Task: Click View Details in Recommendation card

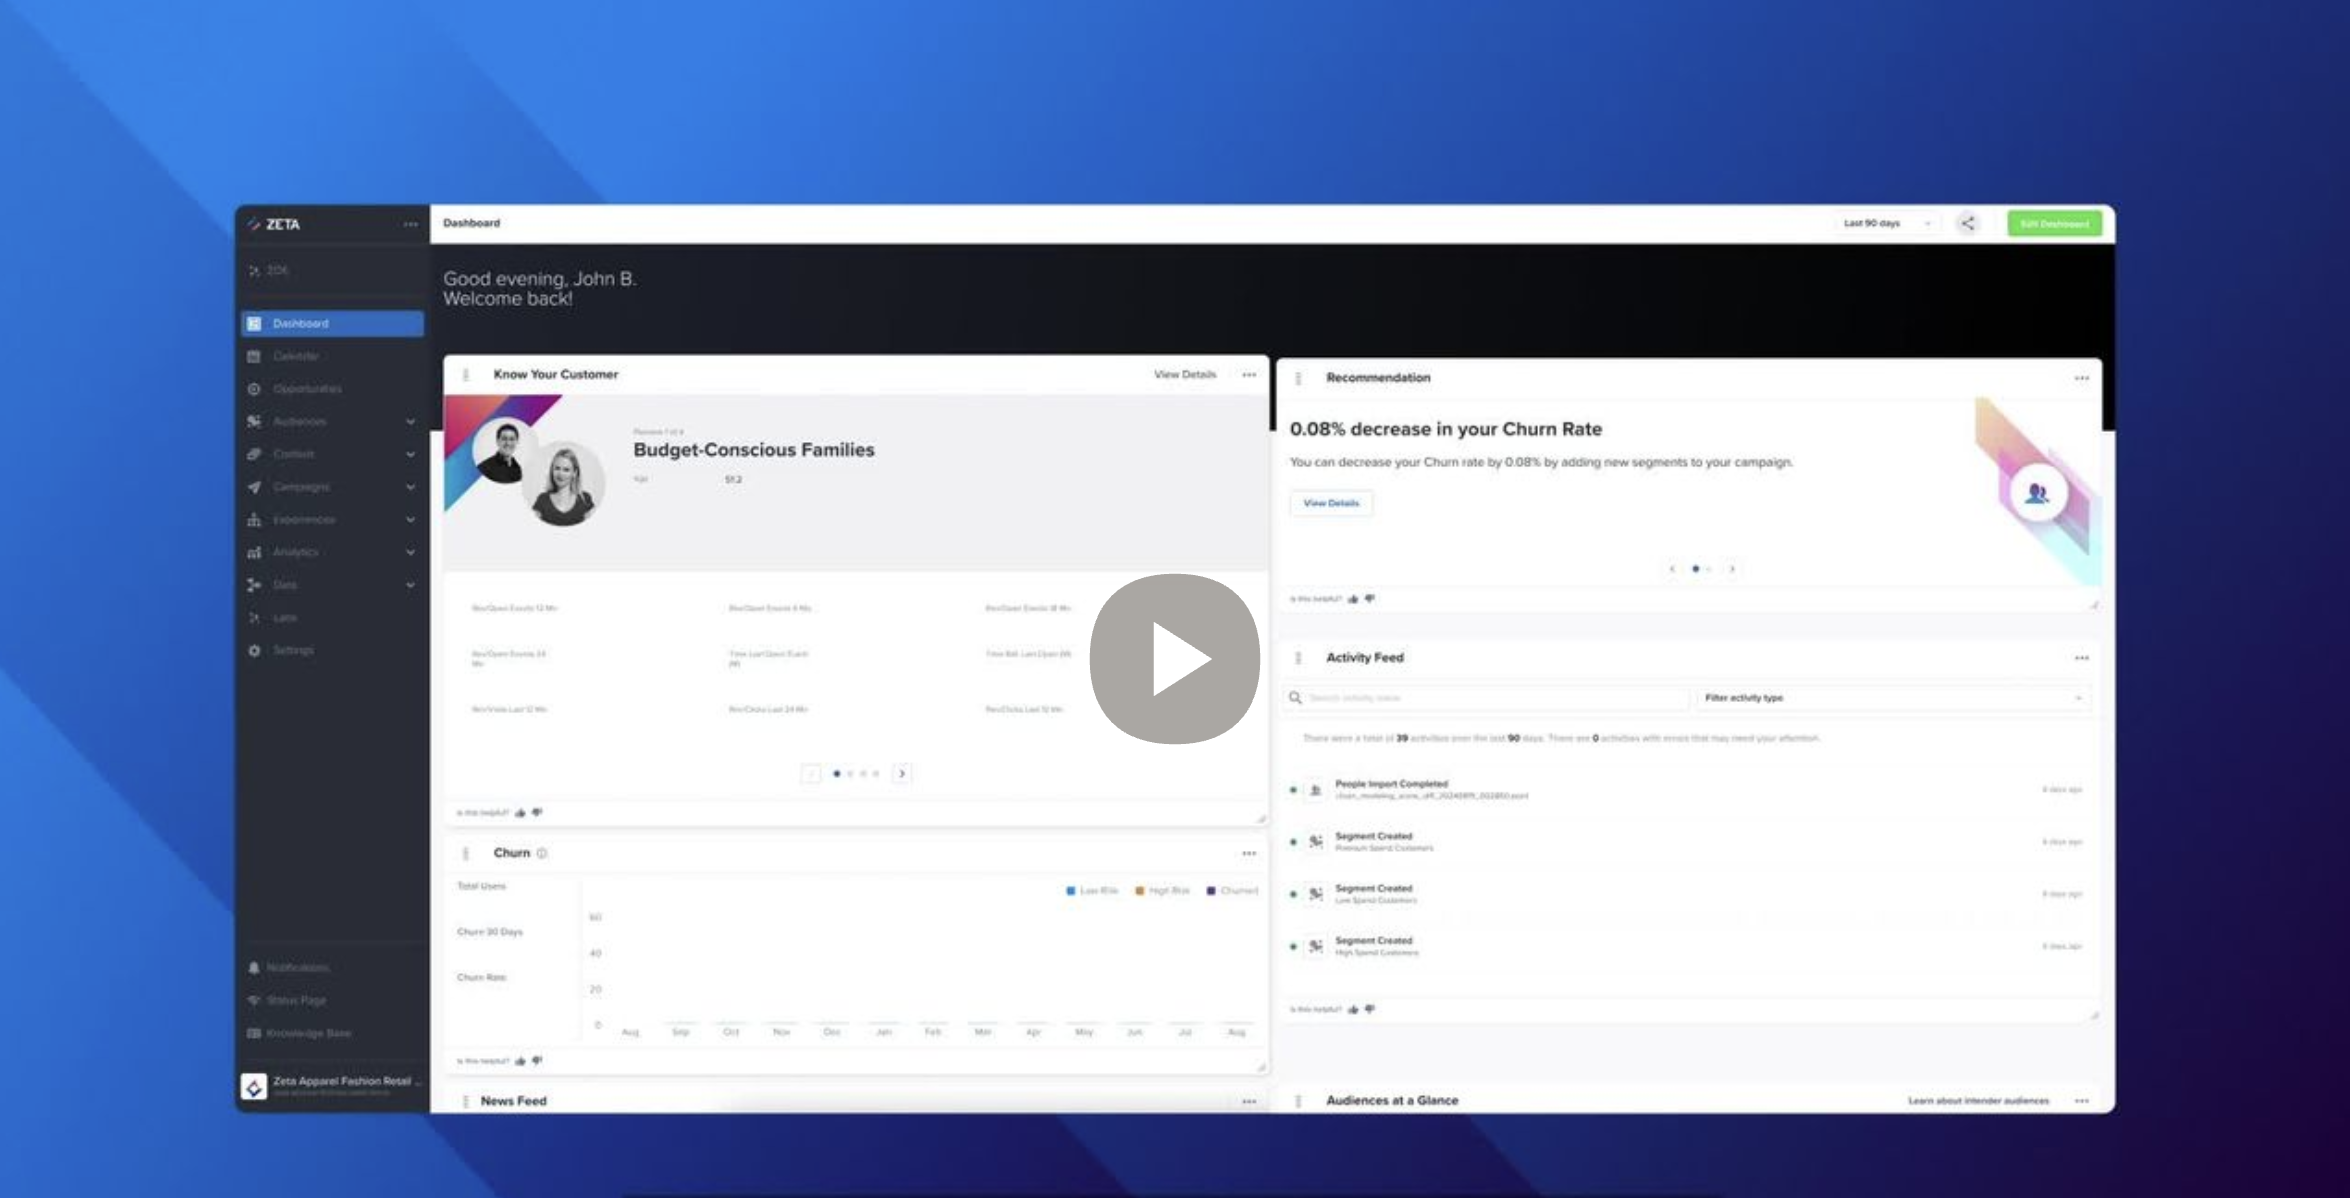Action: coord(1331,503)
